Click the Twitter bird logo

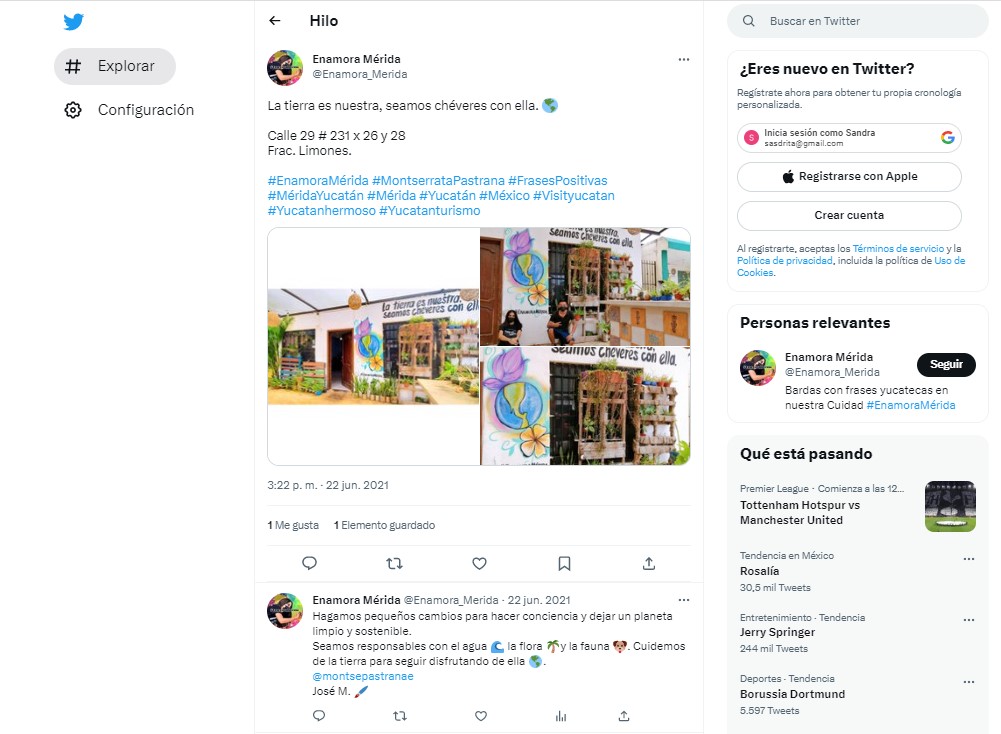(73, 22)
